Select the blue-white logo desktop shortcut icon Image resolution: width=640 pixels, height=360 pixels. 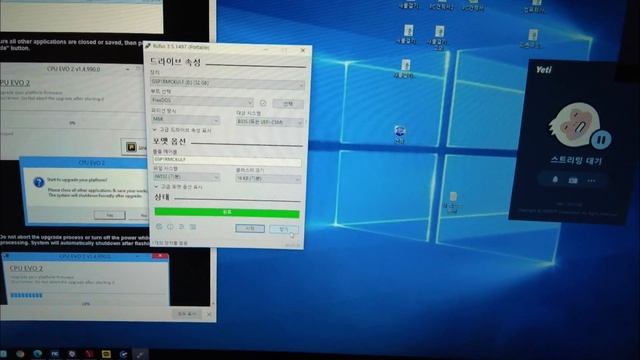[x=400, y=134]
